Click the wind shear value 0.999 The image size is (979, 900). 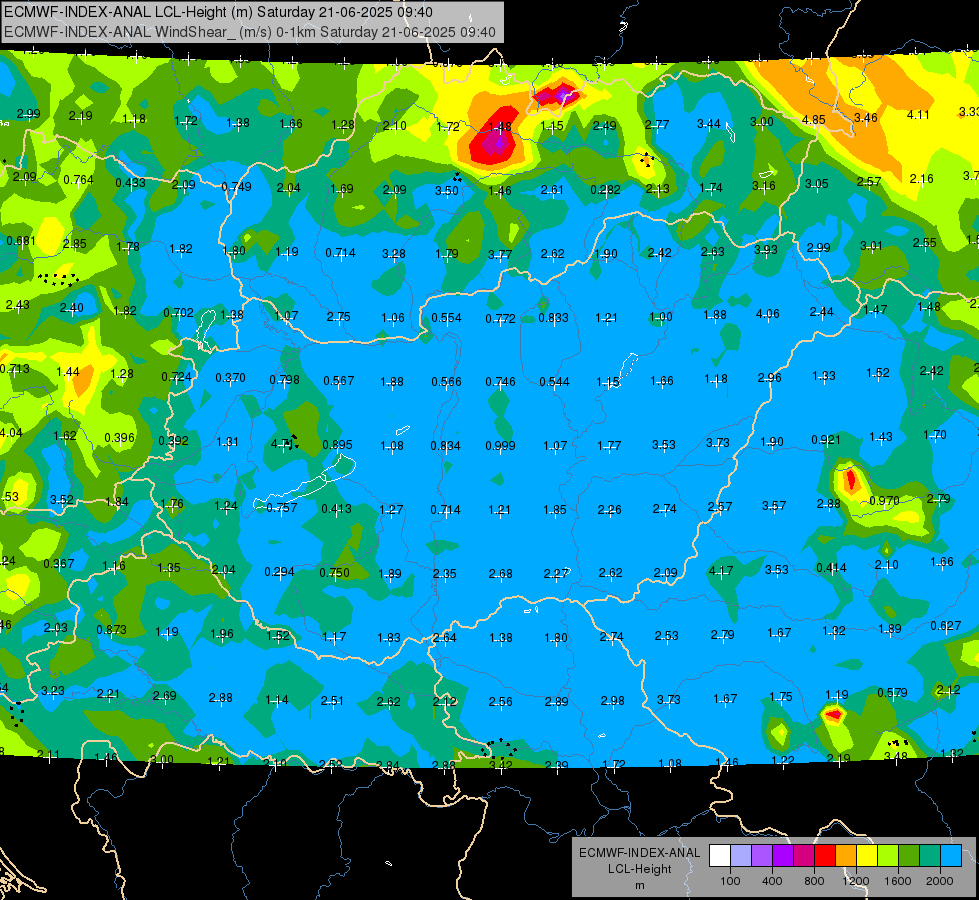click(x=500, y=445)
